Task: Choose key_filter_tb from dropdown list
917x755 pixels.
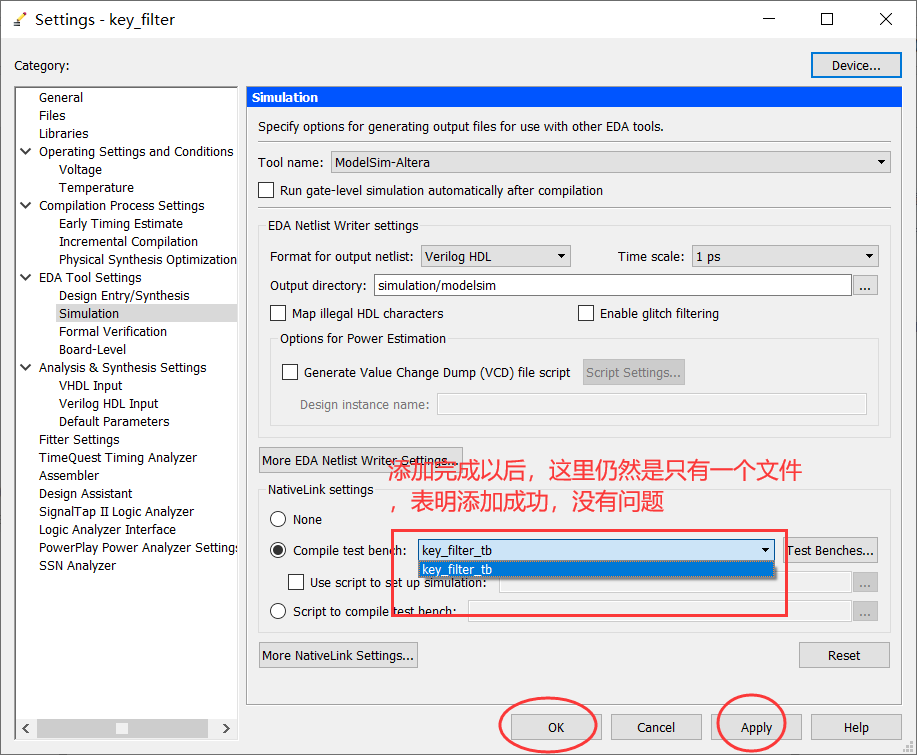Action: 596,570
